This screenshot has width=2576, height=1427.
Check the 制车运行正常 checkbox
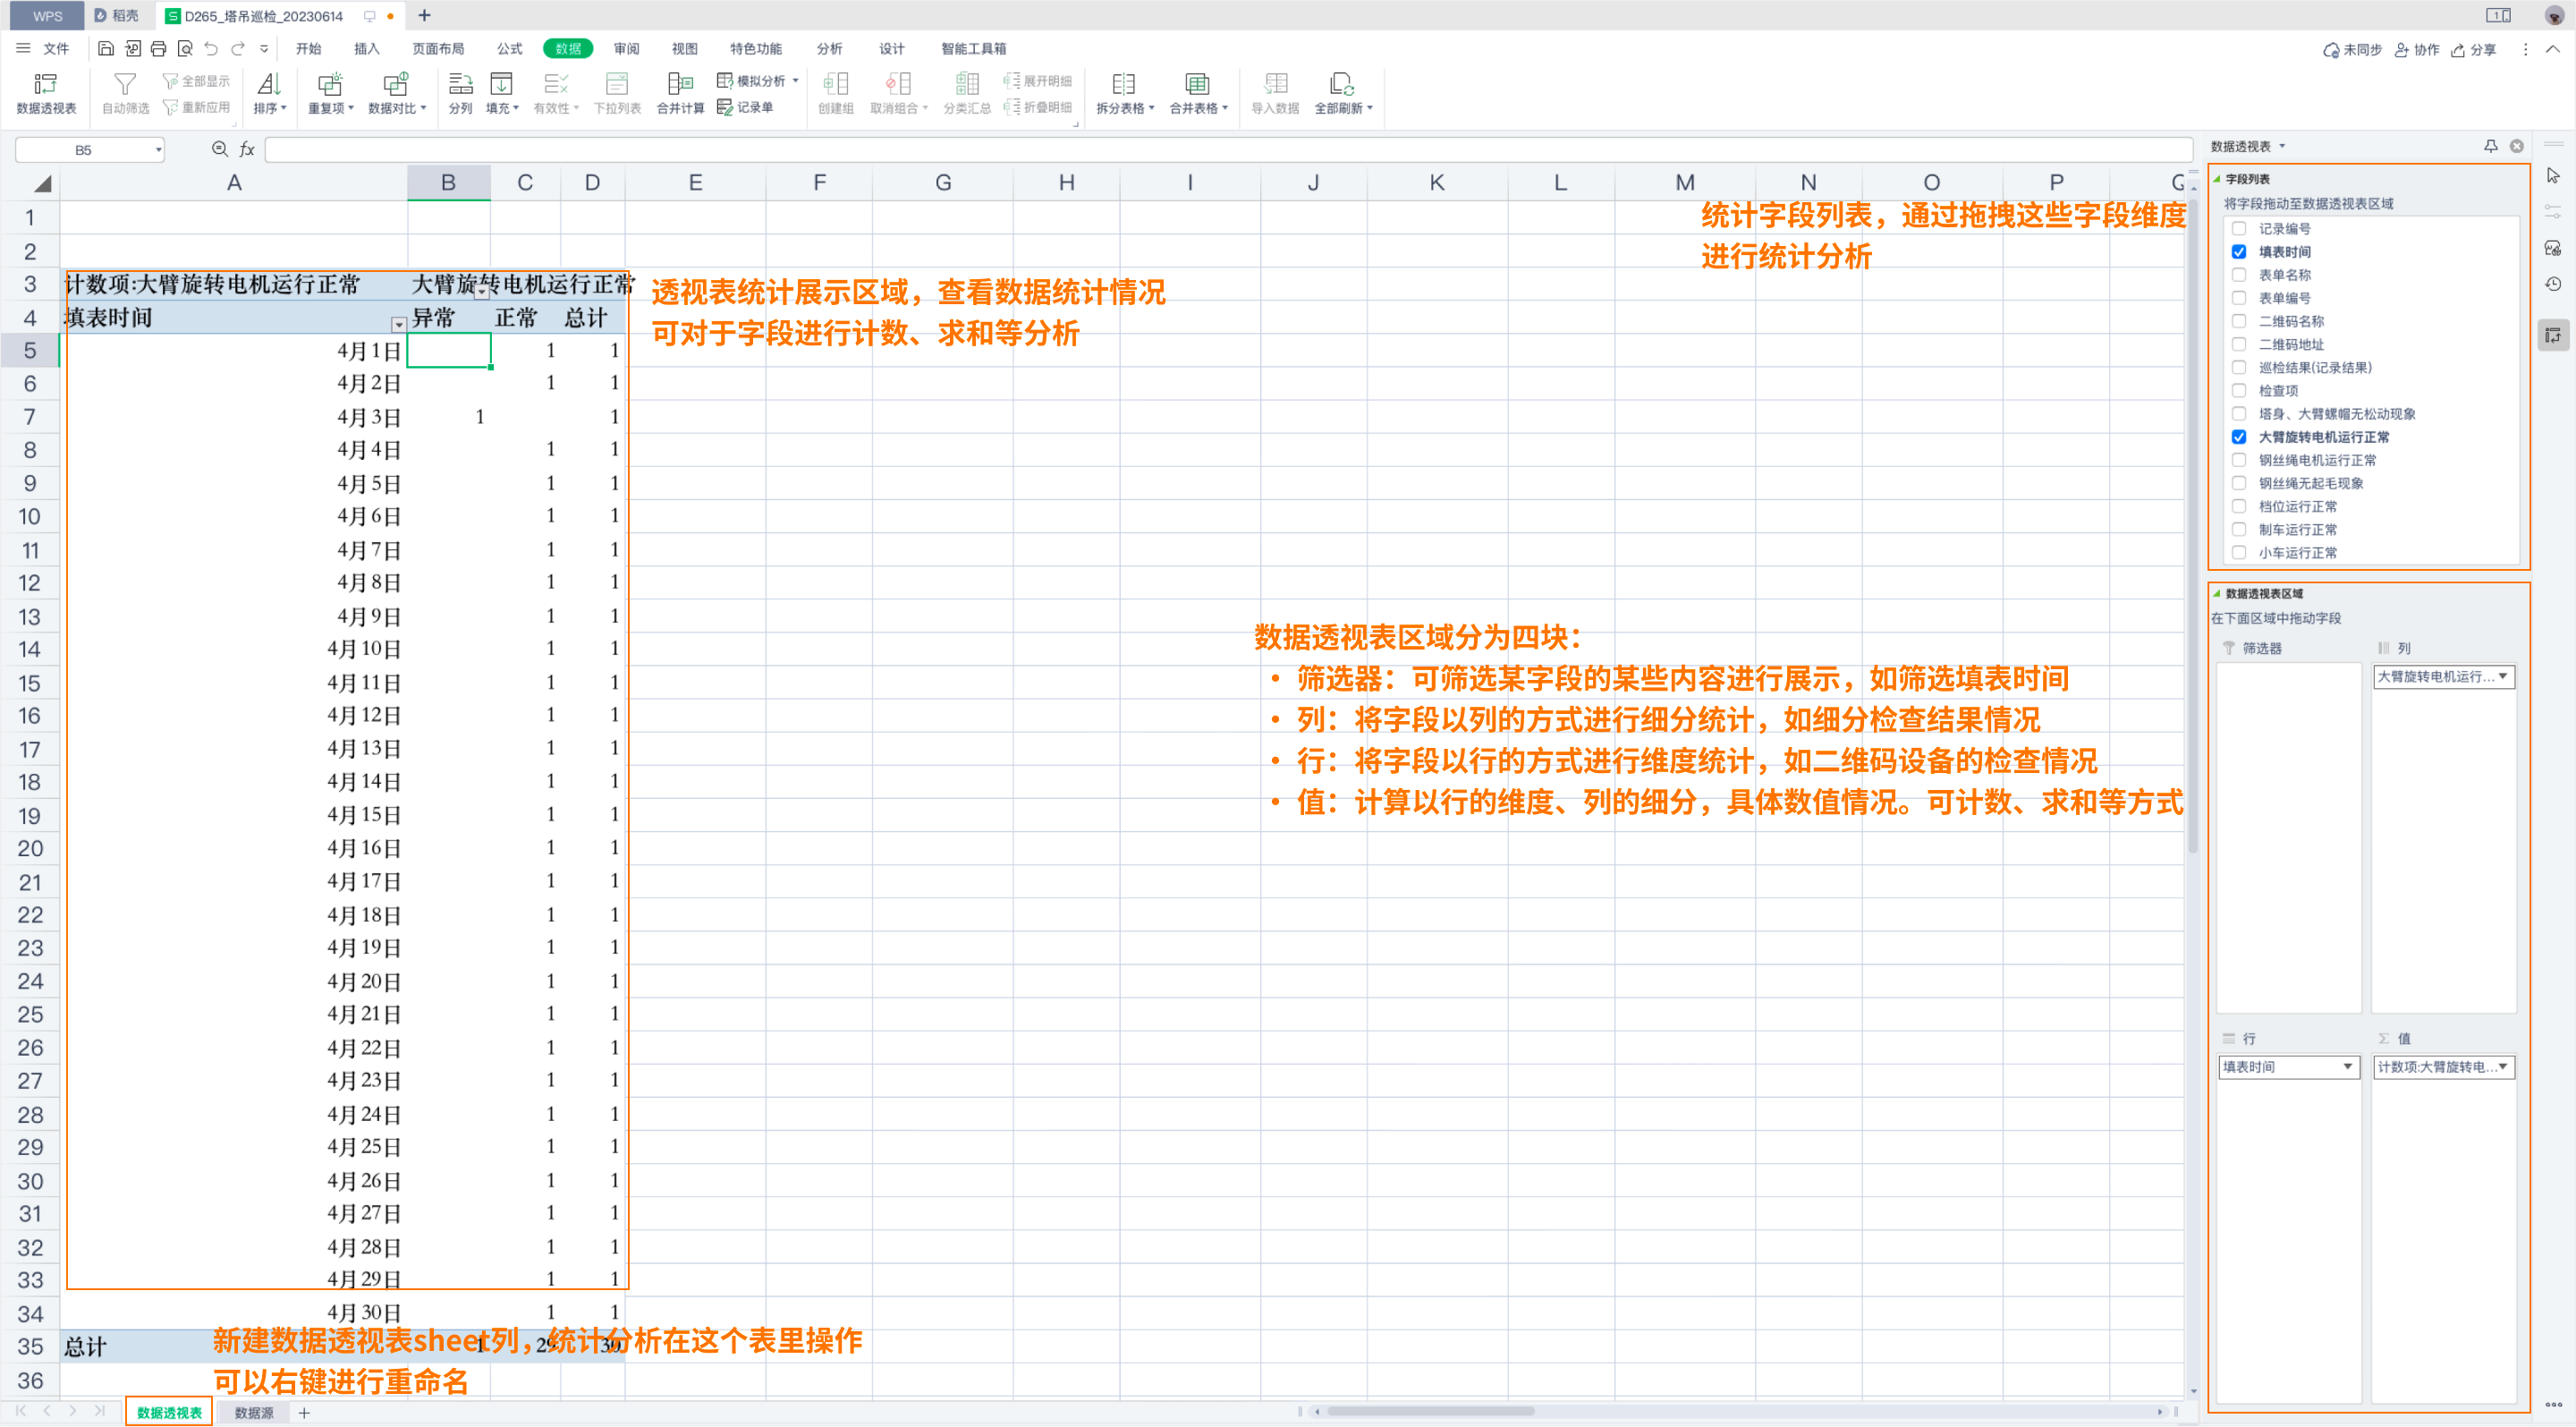[x=2240, y=530]
